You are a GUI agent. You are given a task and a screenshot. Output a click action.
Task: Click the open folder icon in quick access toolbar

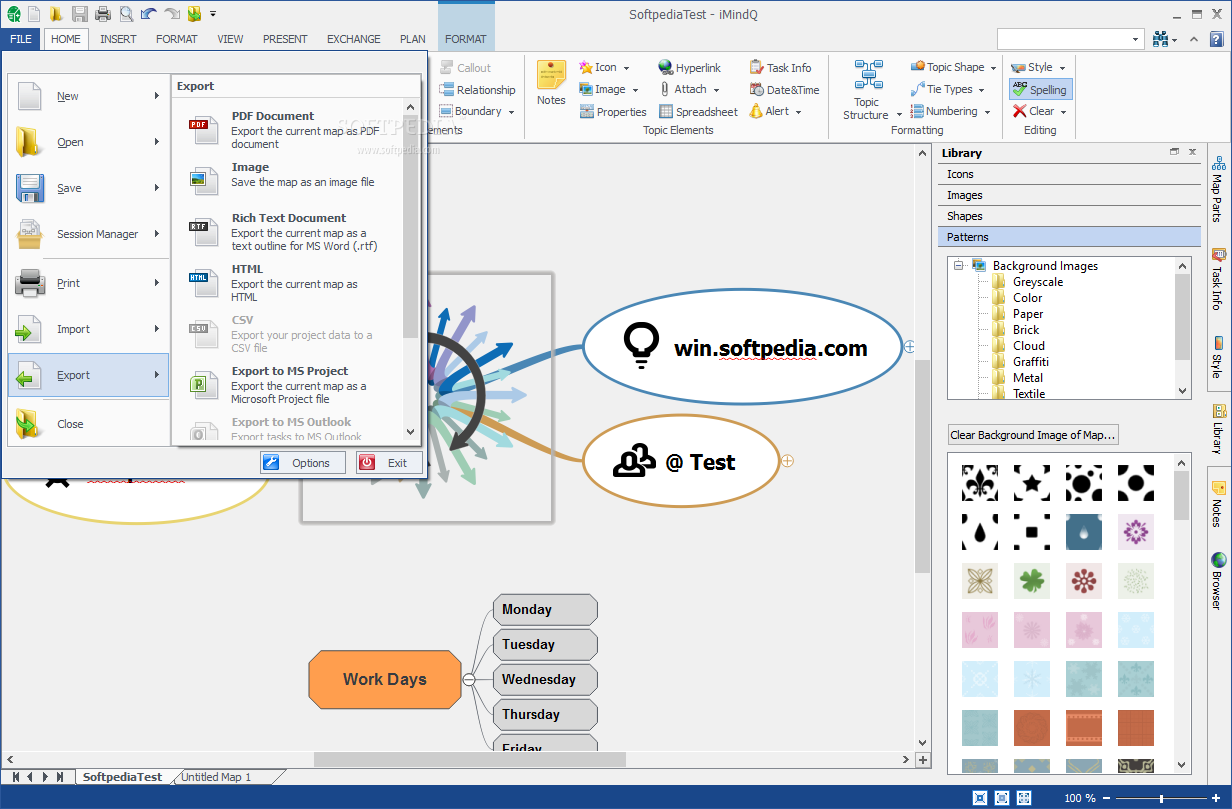pos(56,13)
